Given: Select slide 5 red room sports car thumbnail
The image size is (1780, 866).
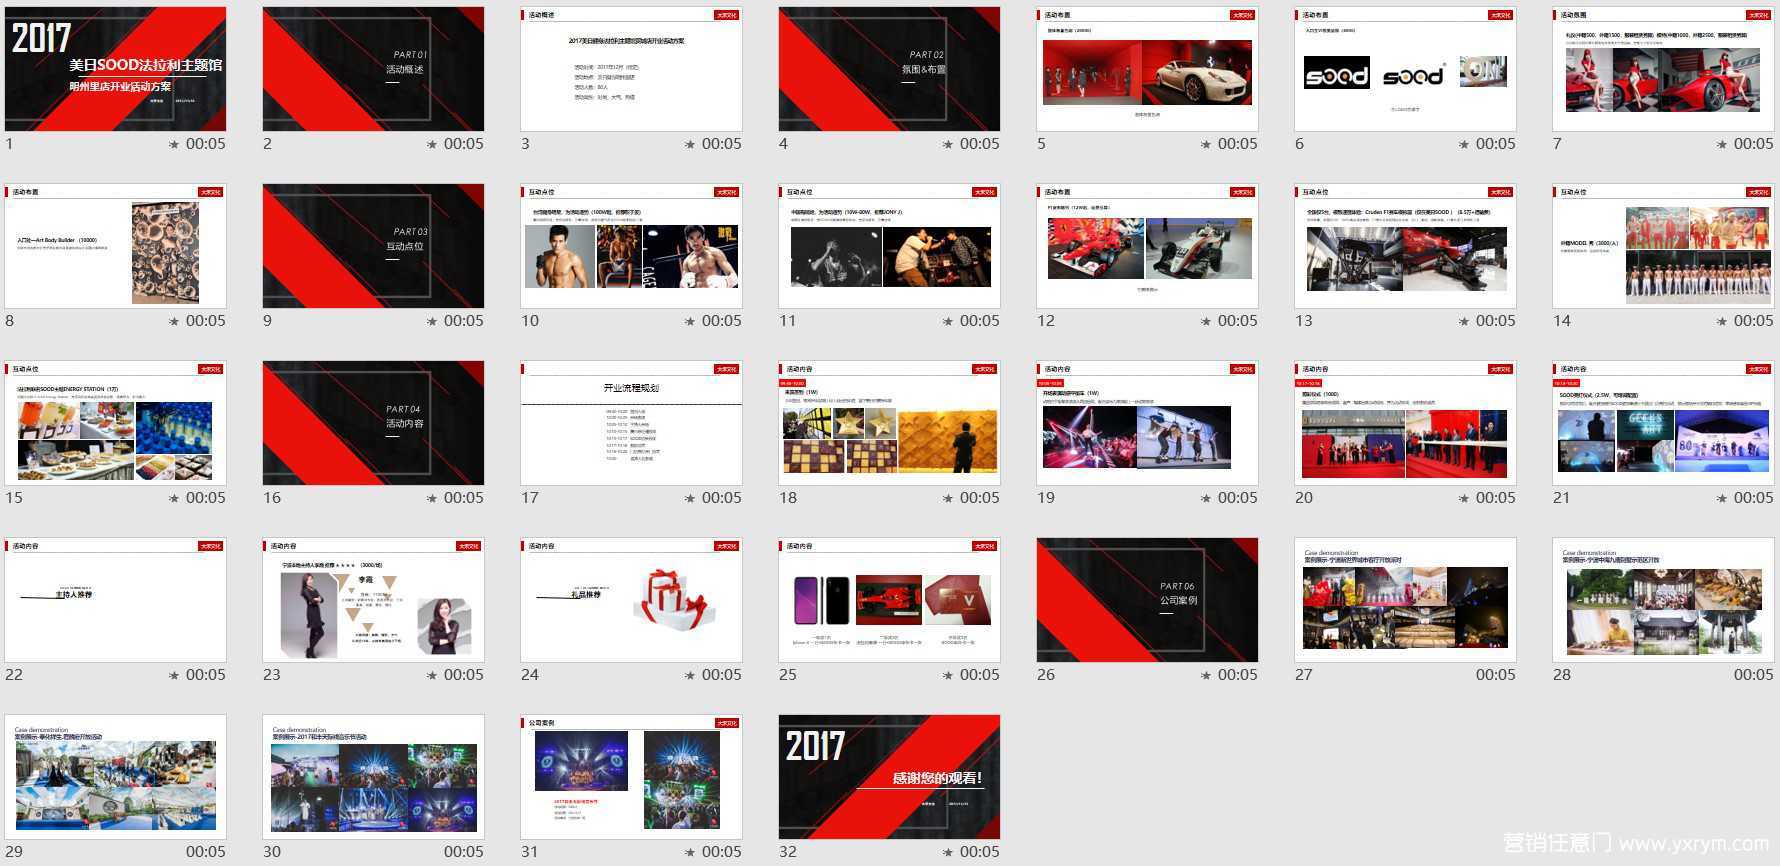Looking at the screenshot, I should click(x=1148, y=69).
